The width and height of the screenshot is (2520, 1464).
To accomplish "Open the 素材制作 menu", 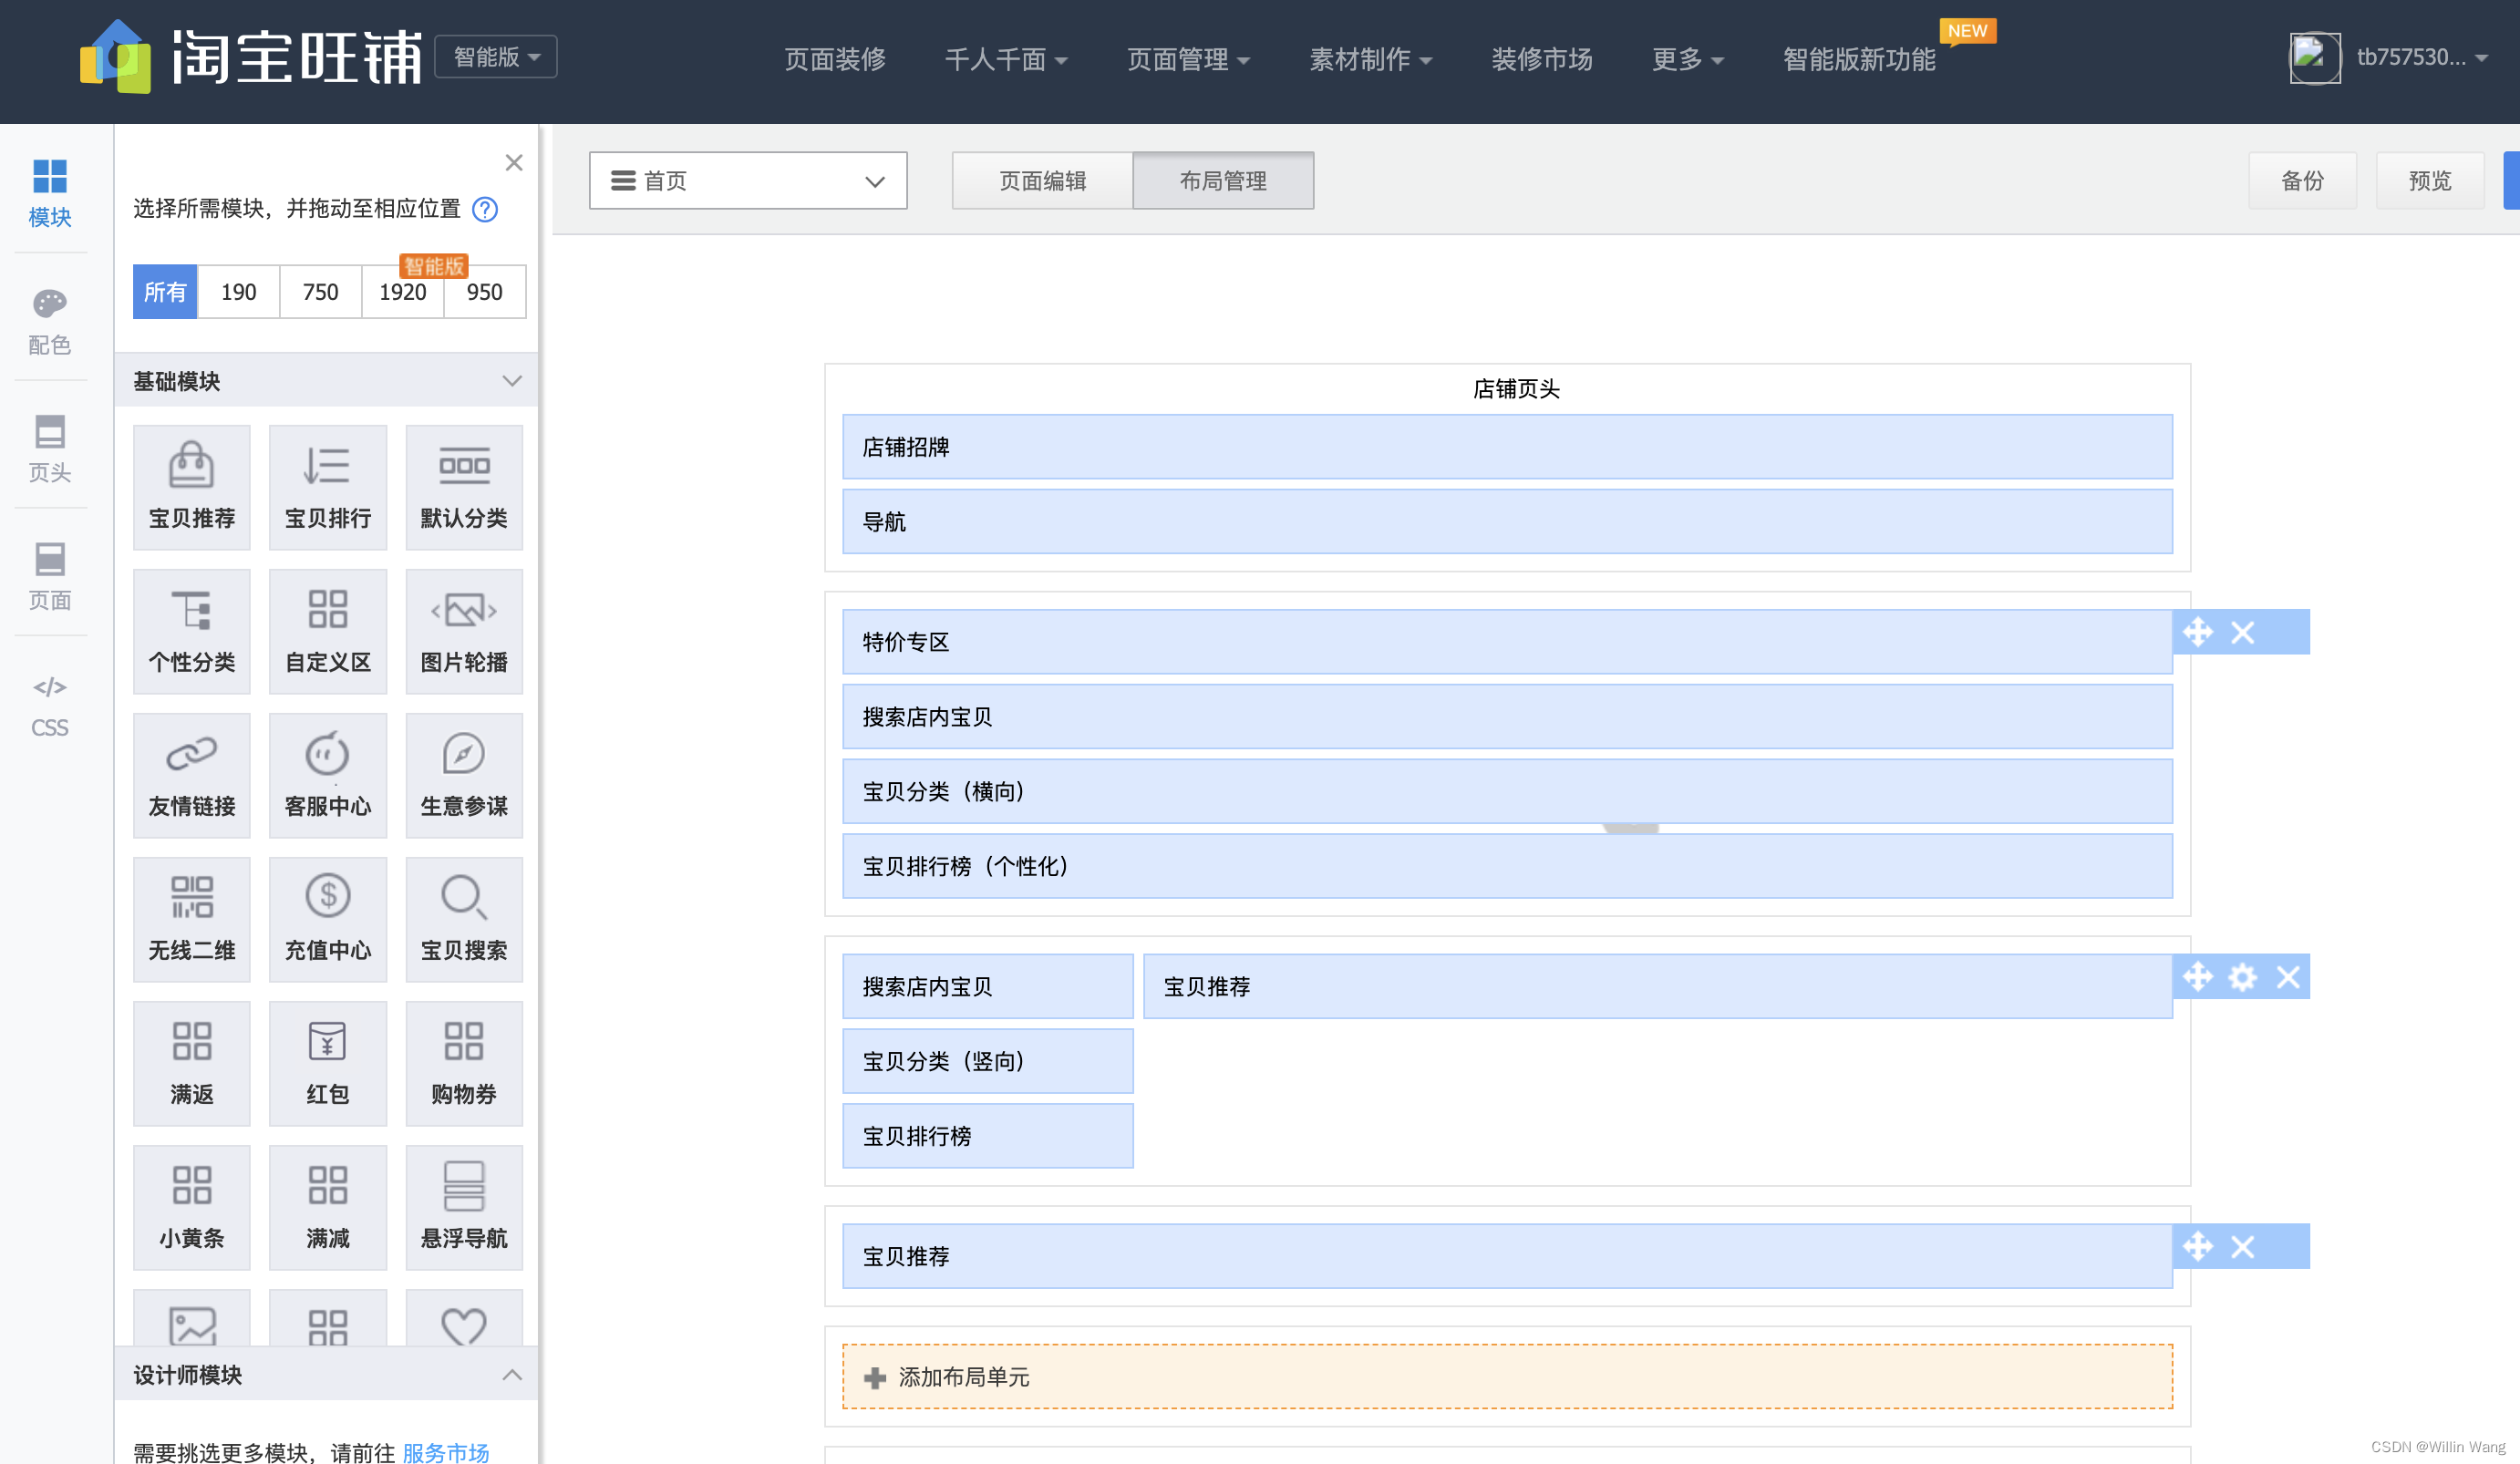I will pos(1369,60).
